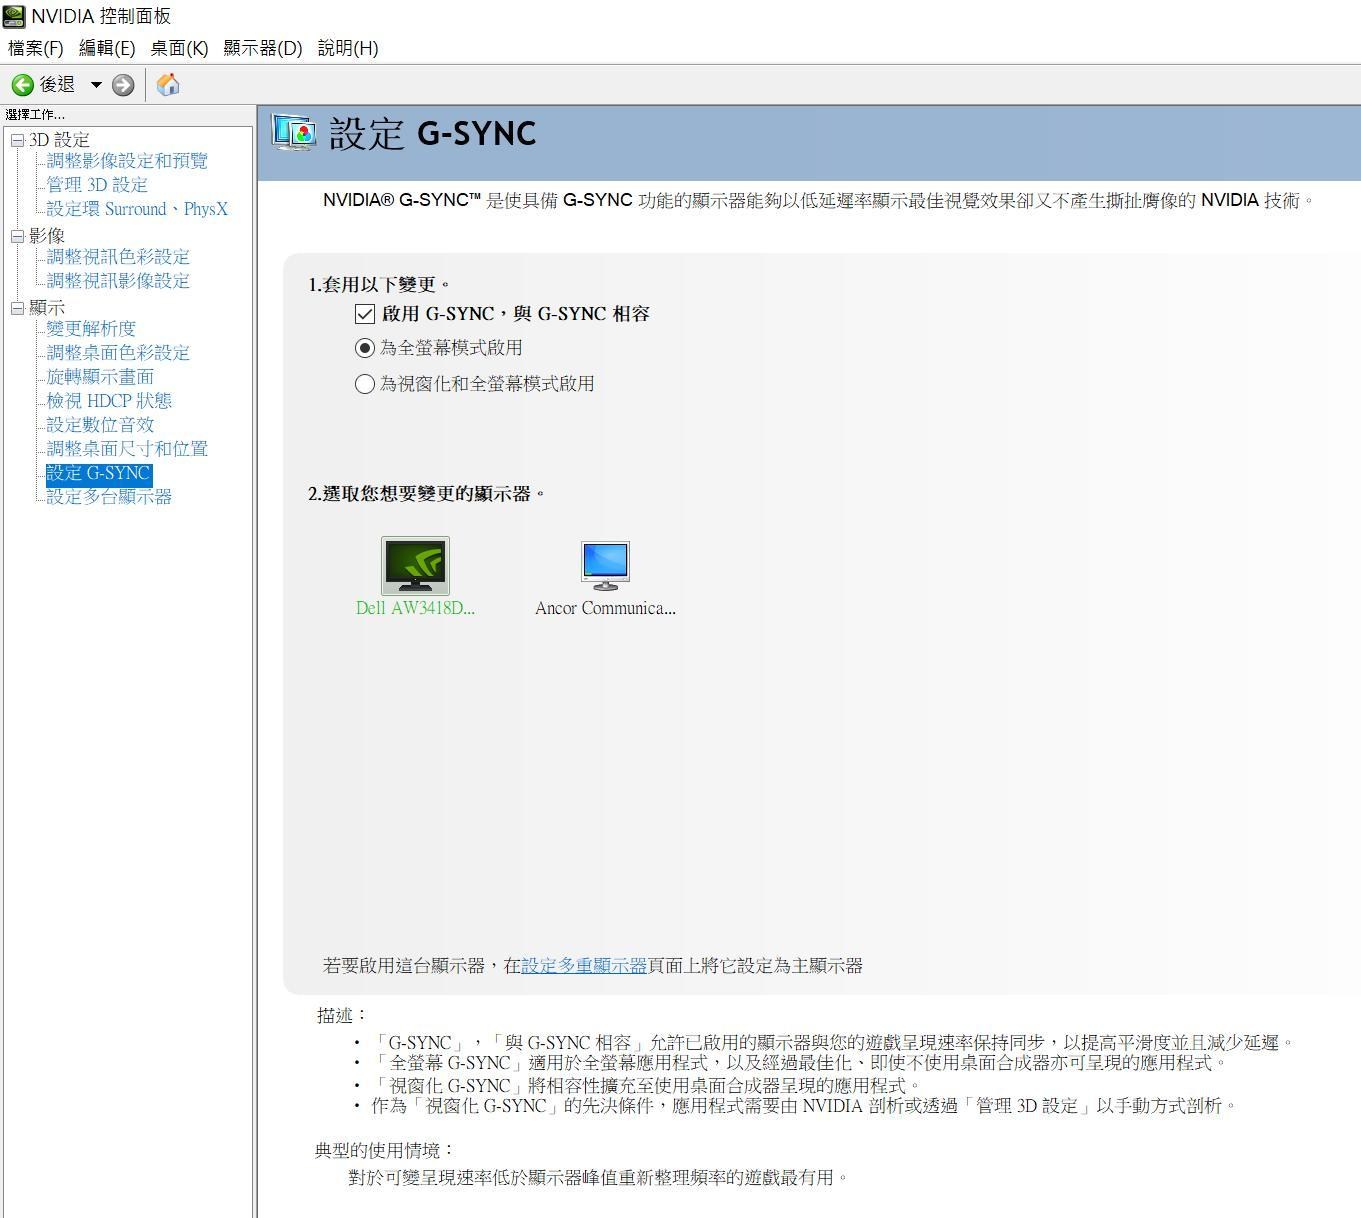
Task: Click the 顯示 category label
Action: point(46,308)
